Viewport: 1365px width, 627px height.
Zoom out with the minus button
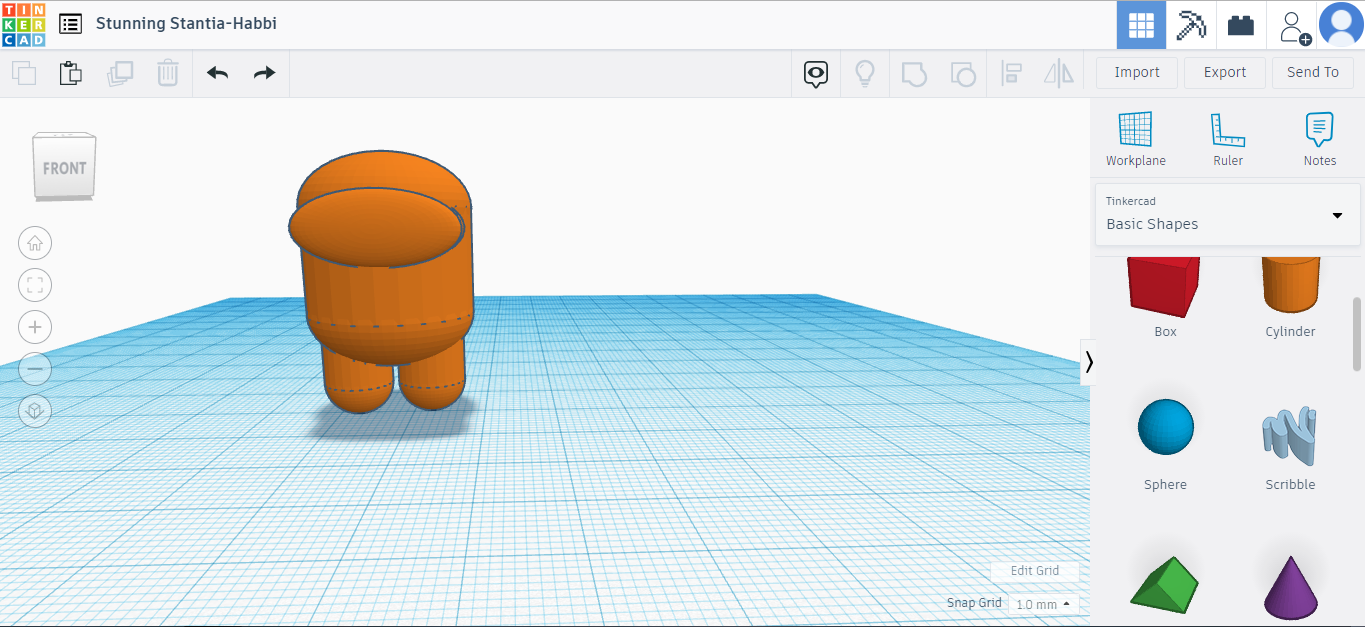coord(35,369)
